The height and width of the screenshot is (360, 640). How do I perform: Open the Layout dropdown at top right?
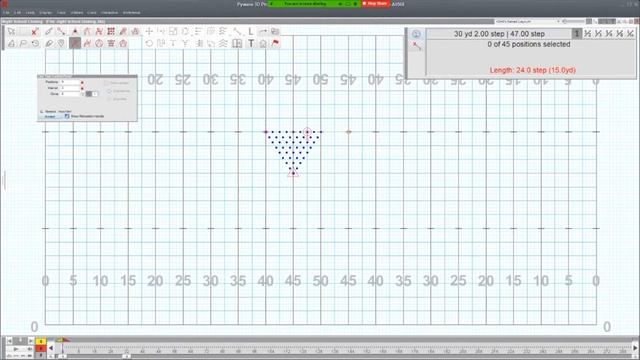527,21
